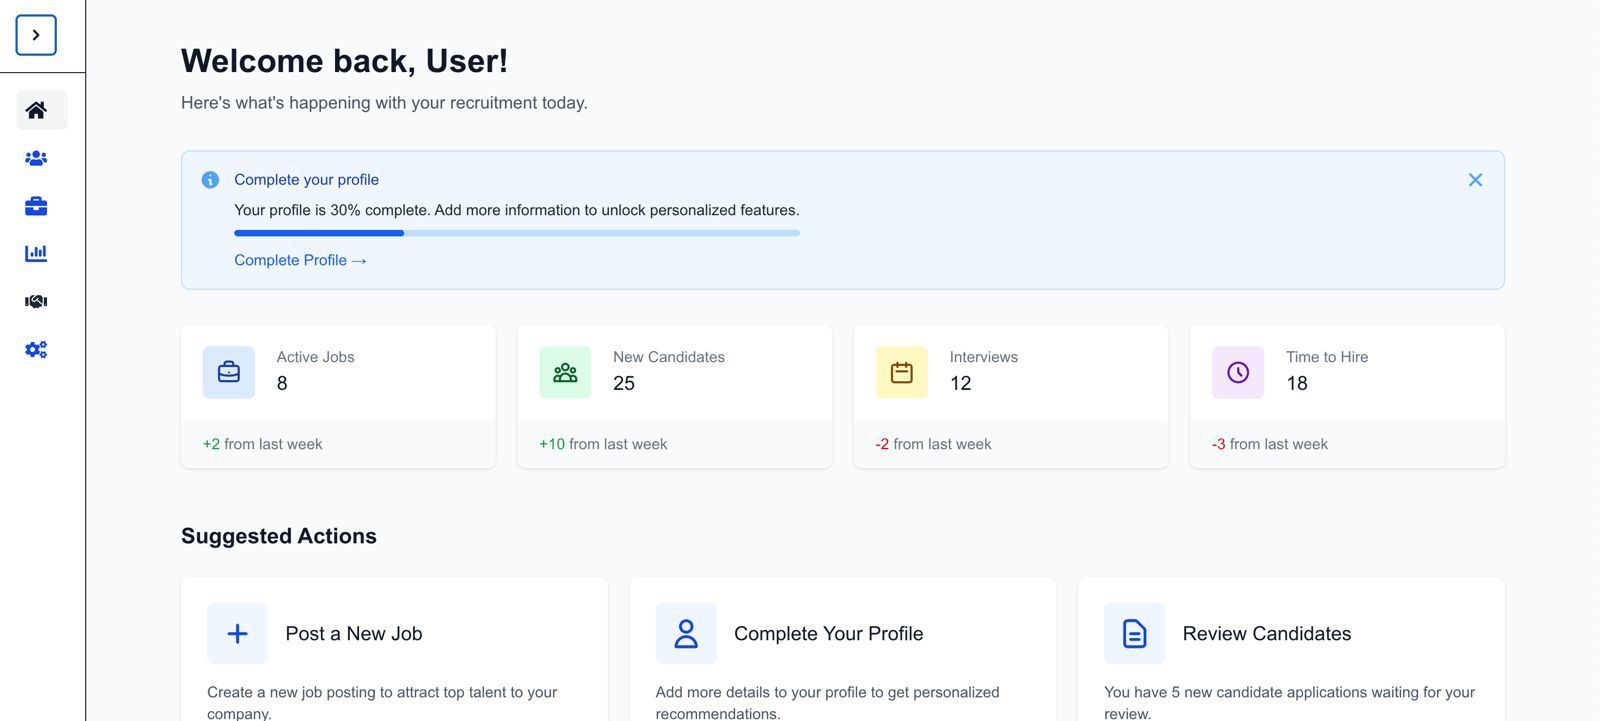
Task: Click the Welcome back, User! heading
Action: tap(345, 61)
